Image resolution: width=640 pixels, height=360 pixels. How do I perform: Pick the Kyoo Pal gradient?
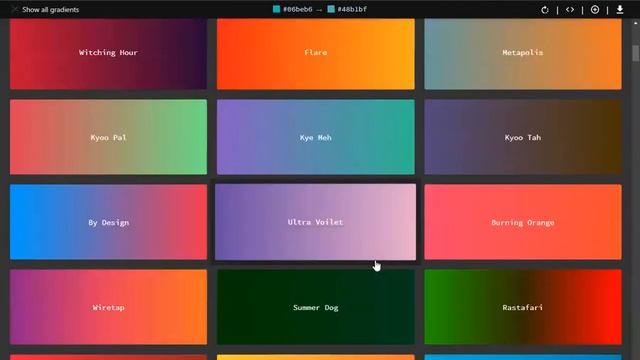tap(108, 137)
